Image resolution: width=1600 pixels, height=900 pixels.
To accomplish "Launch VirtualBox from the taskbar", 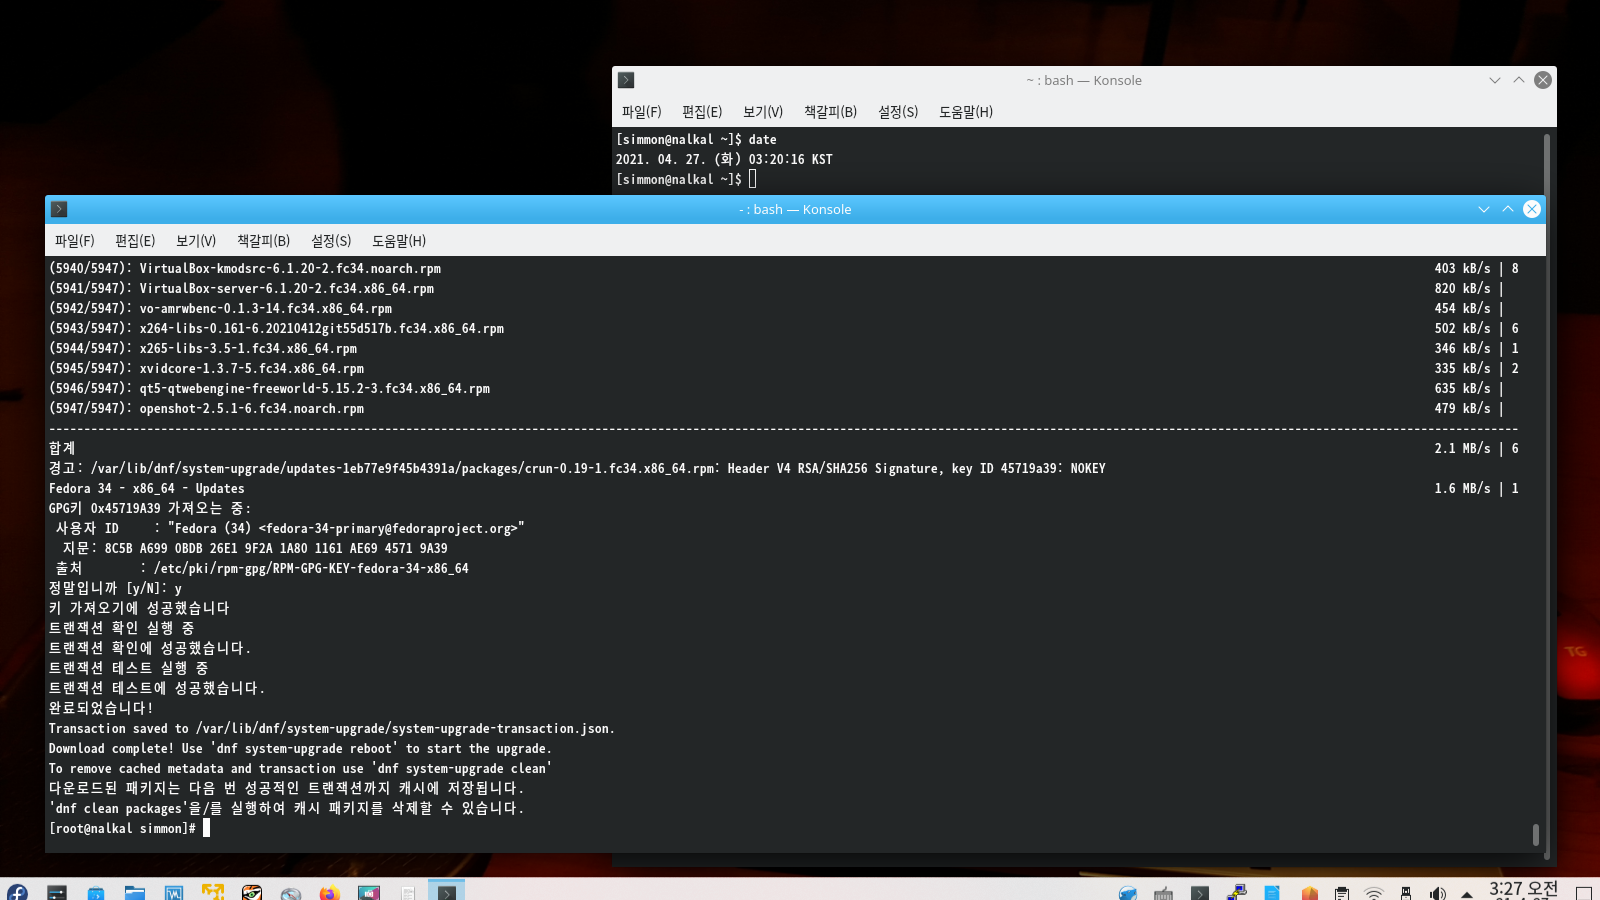I will [x=174, y=891].
